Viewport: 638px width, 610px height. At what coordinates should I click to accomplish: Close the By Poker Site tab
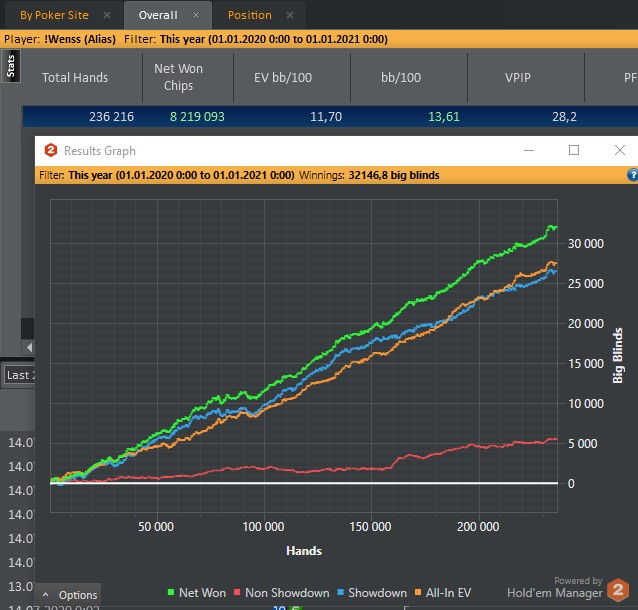(107, 15)
